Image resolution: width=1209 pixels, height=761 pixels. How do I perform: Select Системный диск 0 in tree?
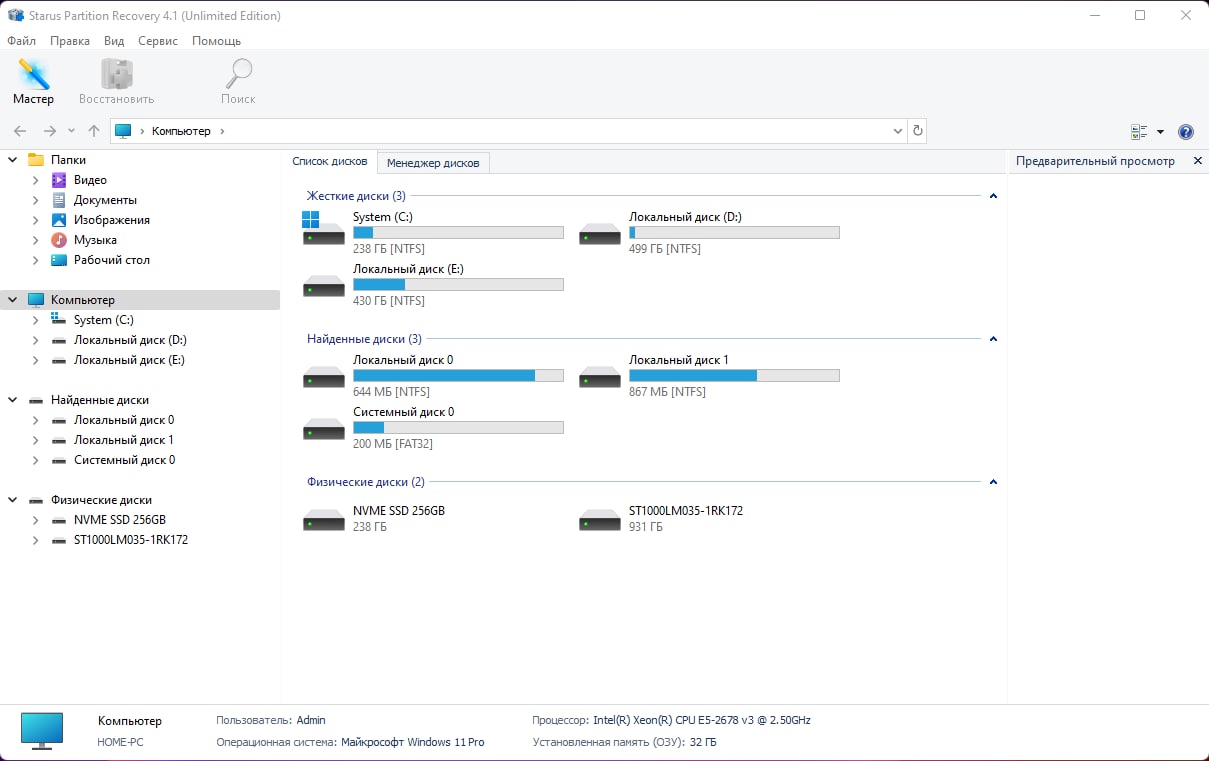click(x=124, y=460)
